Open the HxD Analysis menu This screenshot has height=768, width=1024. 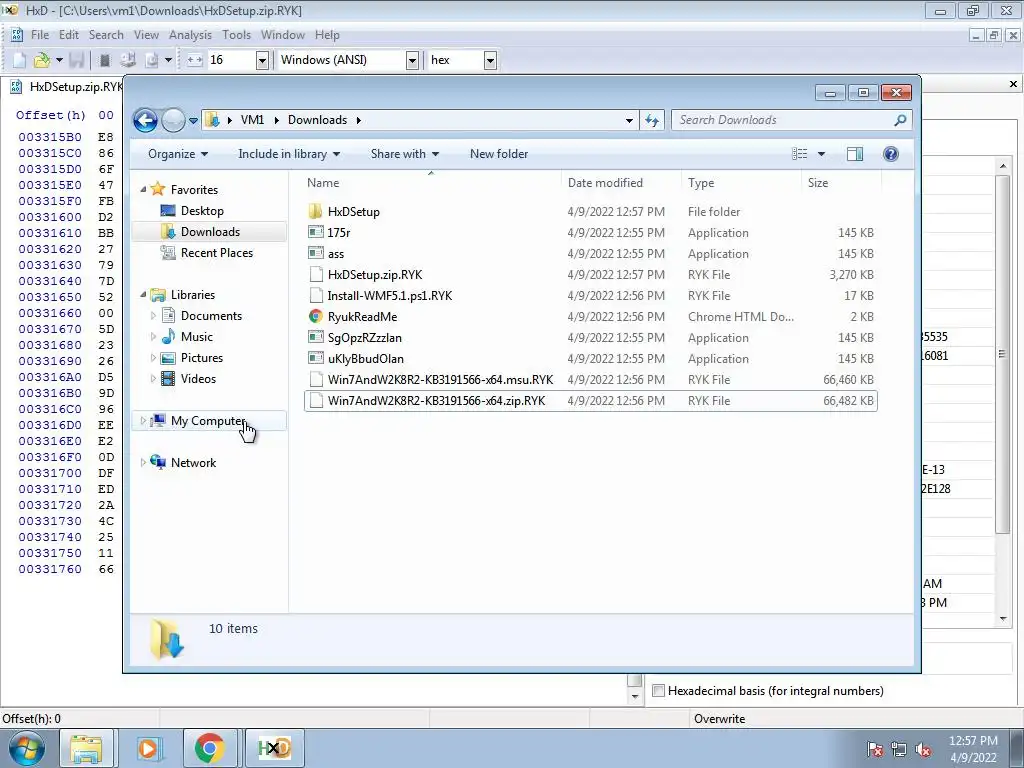pos(190,35)
